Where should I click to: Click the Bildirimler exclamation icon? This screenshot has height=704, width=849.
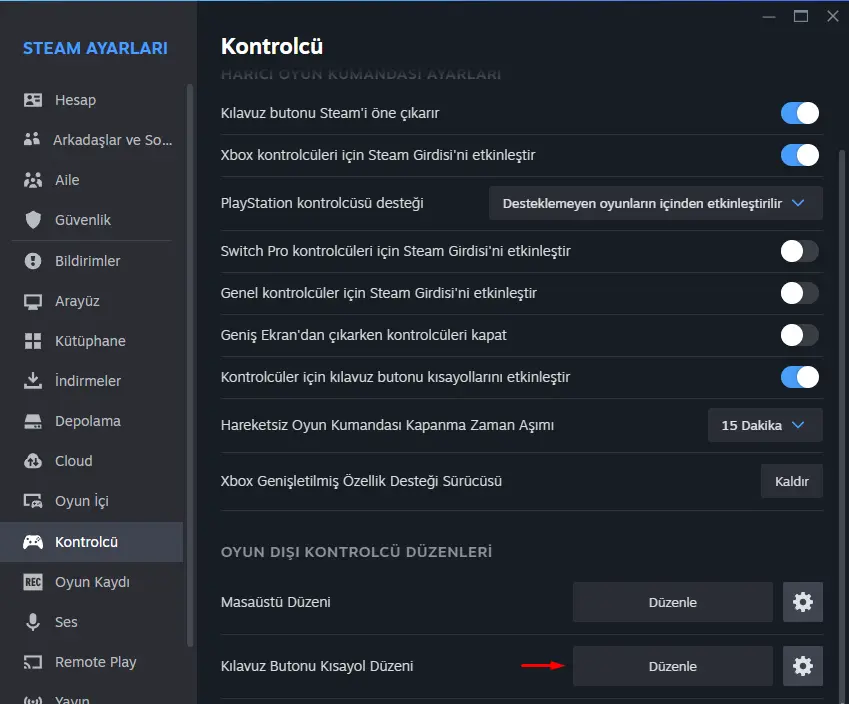[x=33, y=261]
